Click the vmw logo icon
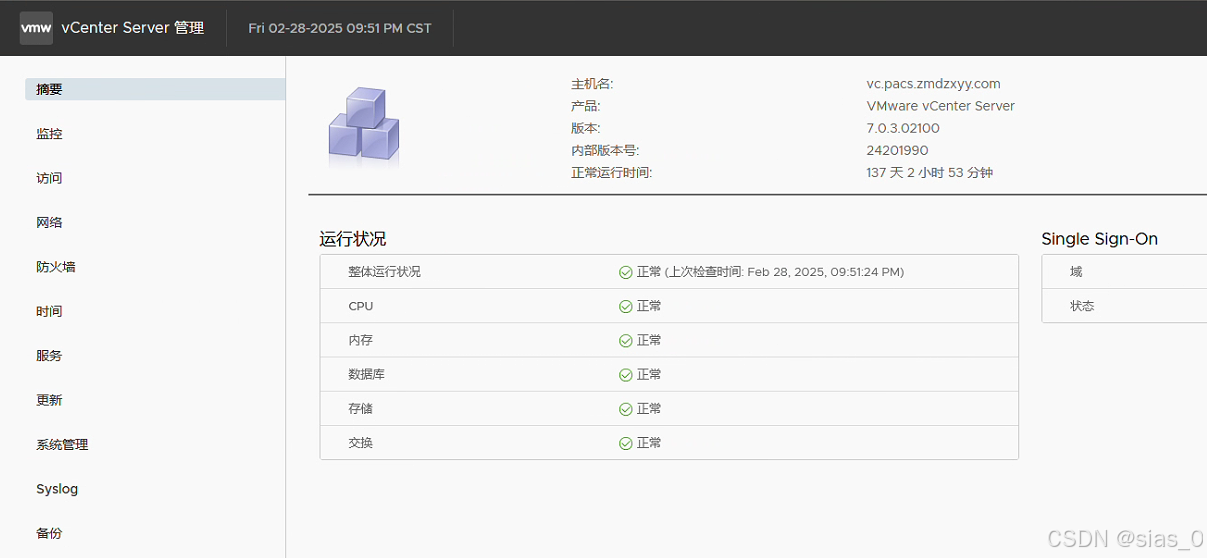 click(36, 28)
